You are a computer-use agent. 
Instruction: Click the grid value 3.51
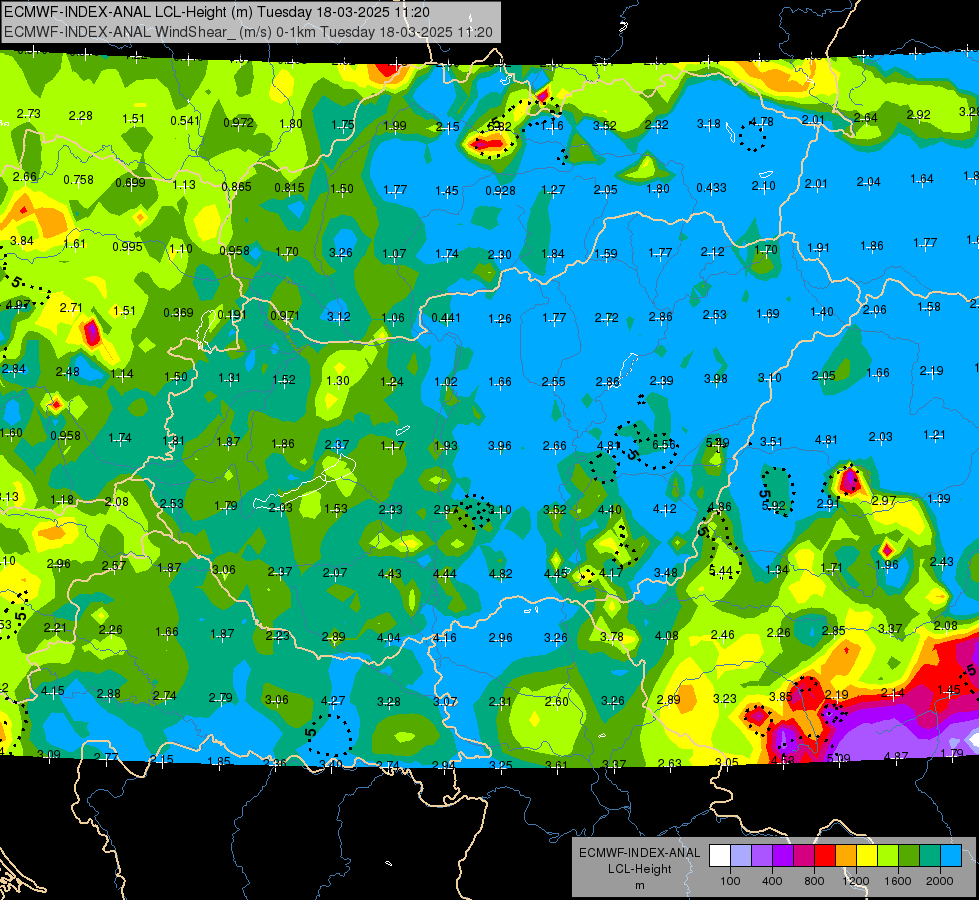pyautogui.click(x=771, y=442)
